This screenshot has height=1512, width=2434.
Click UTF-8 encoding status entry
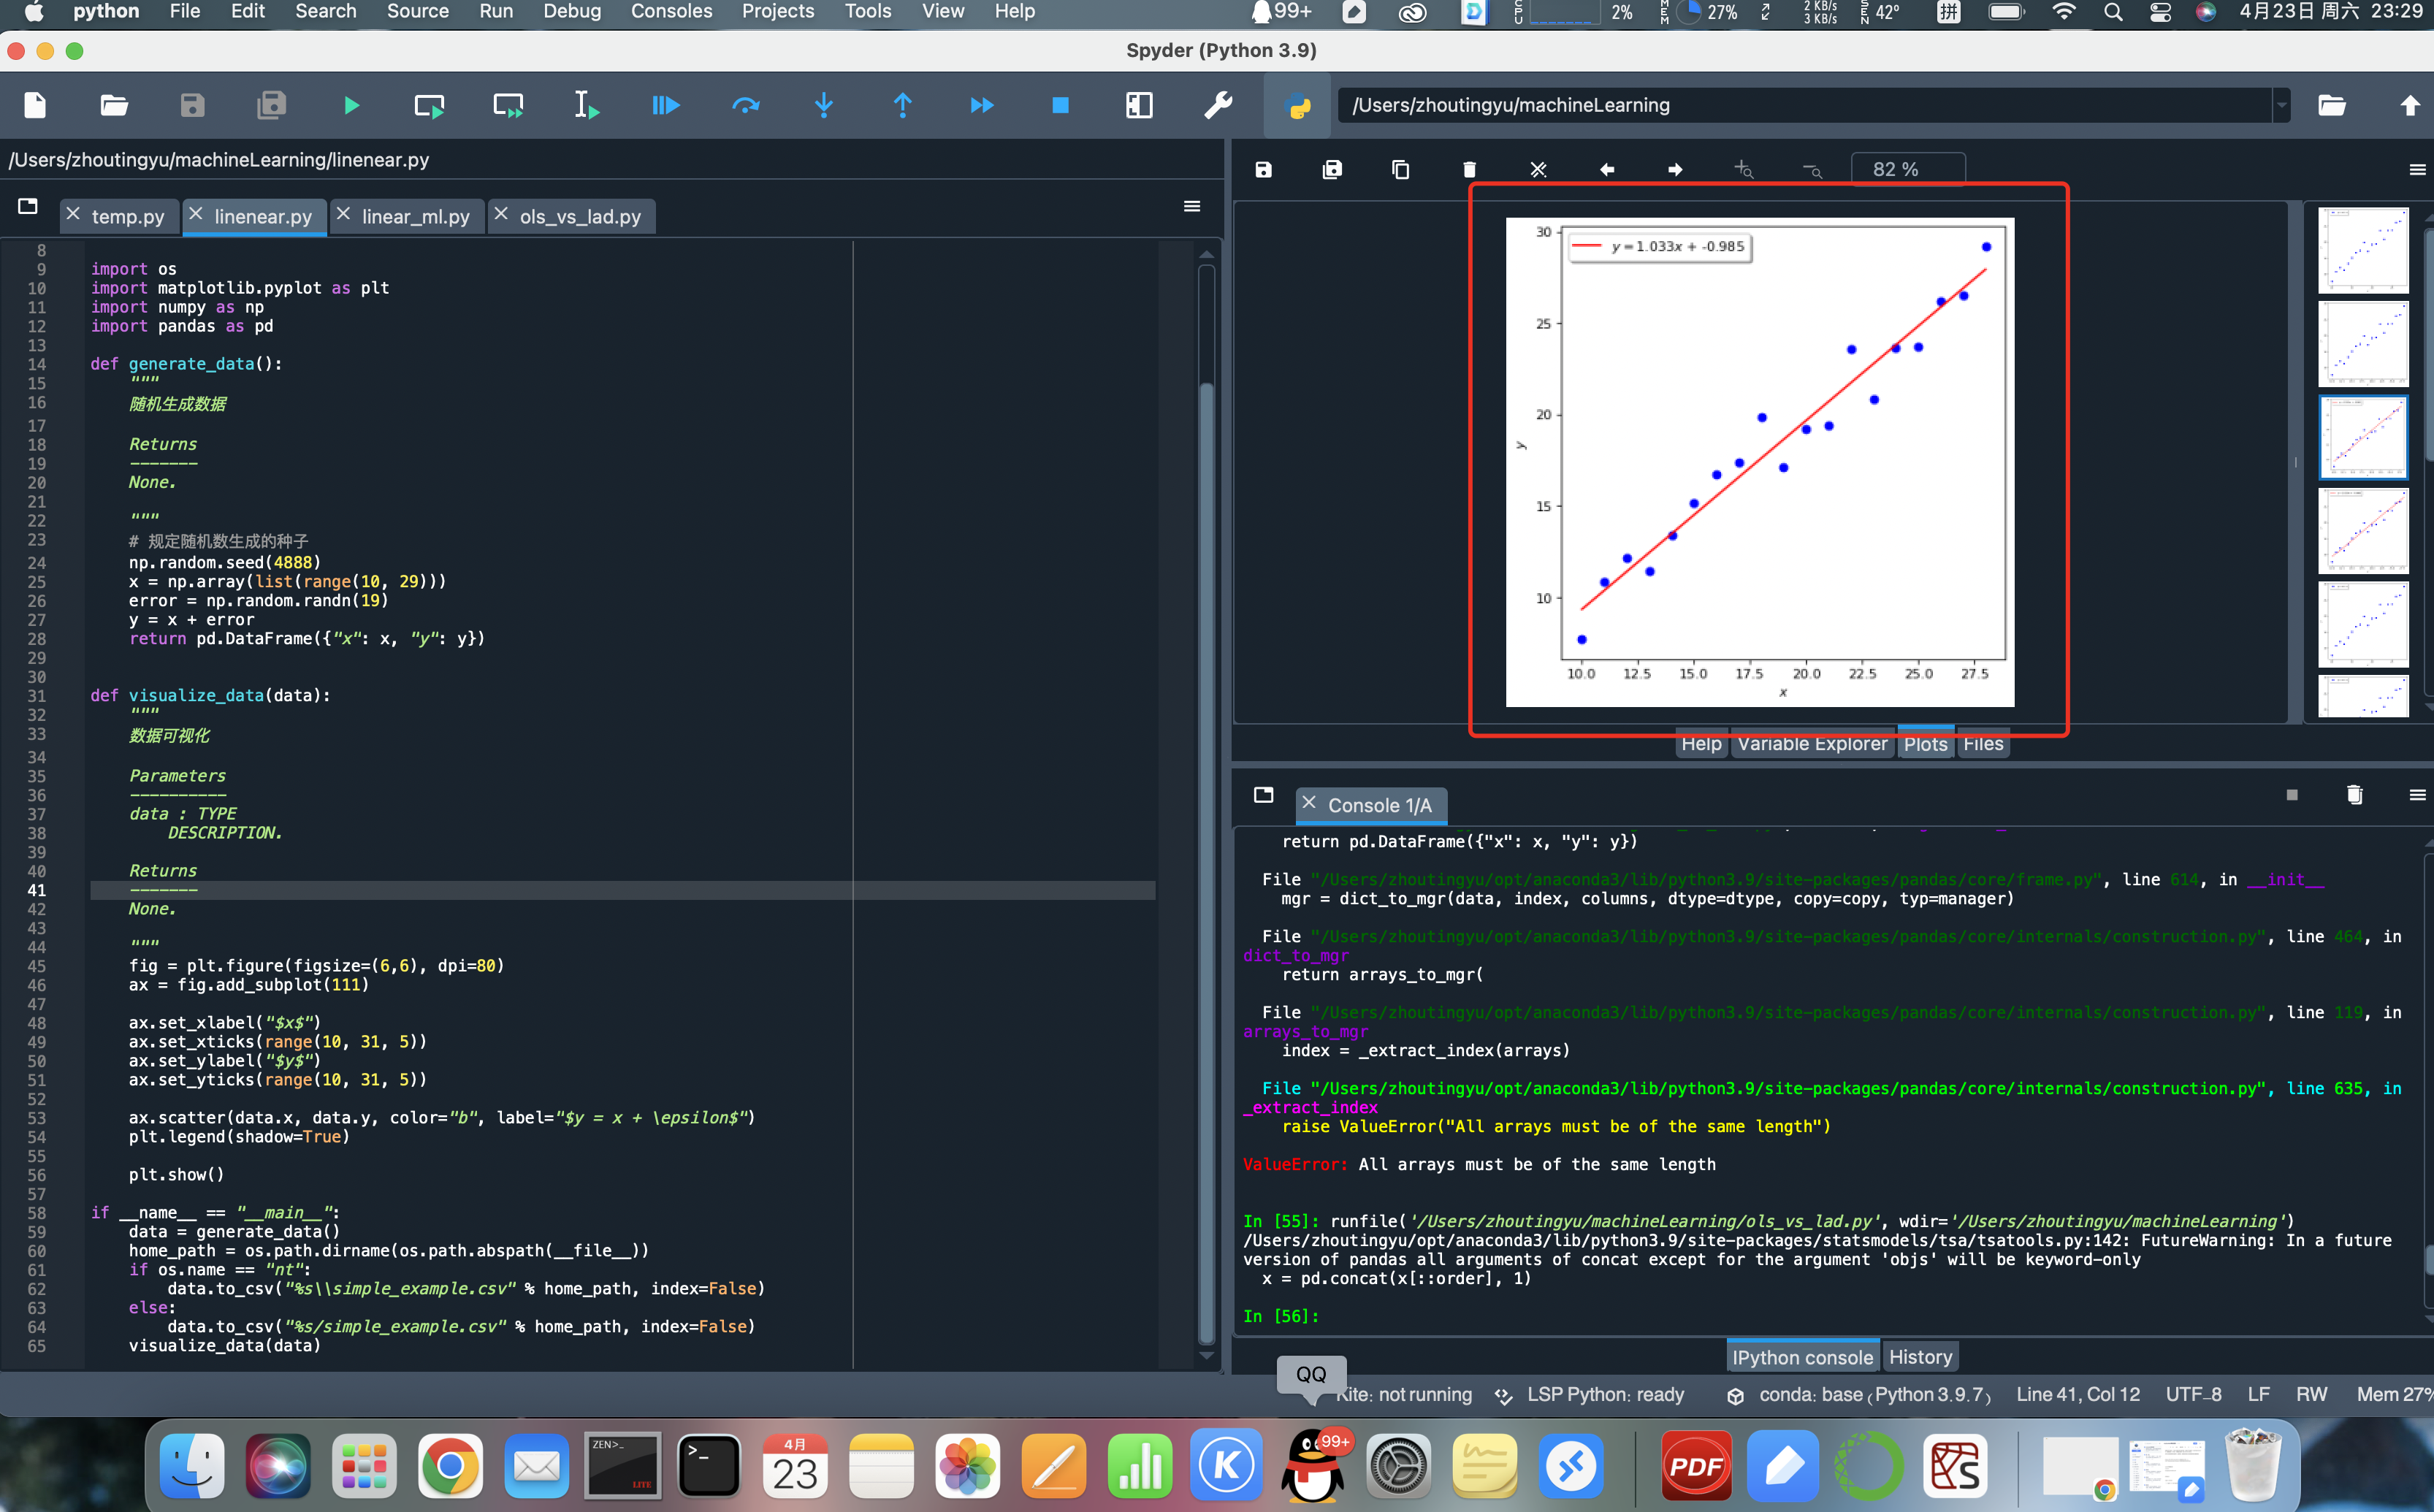[2193, 1395]
